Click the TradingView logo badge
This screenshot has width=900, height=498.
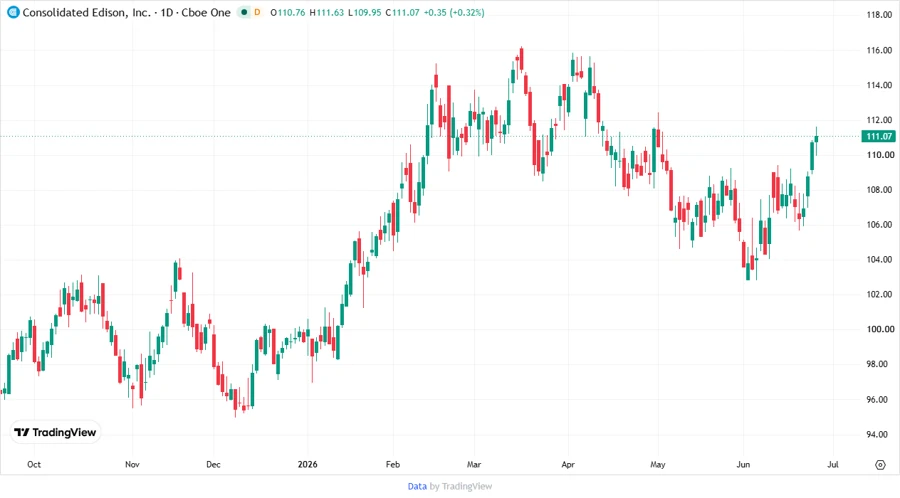(x=56, y=433)
